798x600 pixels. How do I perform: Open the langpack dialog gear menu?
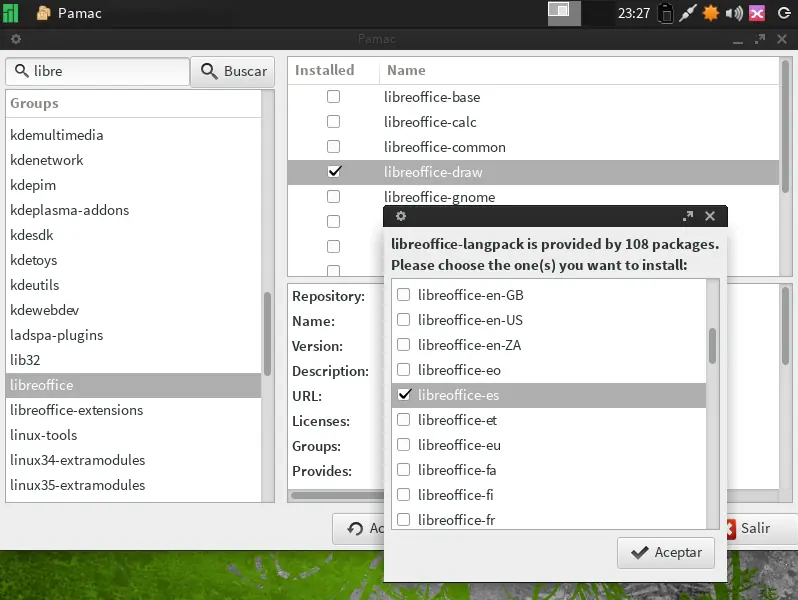401,216
